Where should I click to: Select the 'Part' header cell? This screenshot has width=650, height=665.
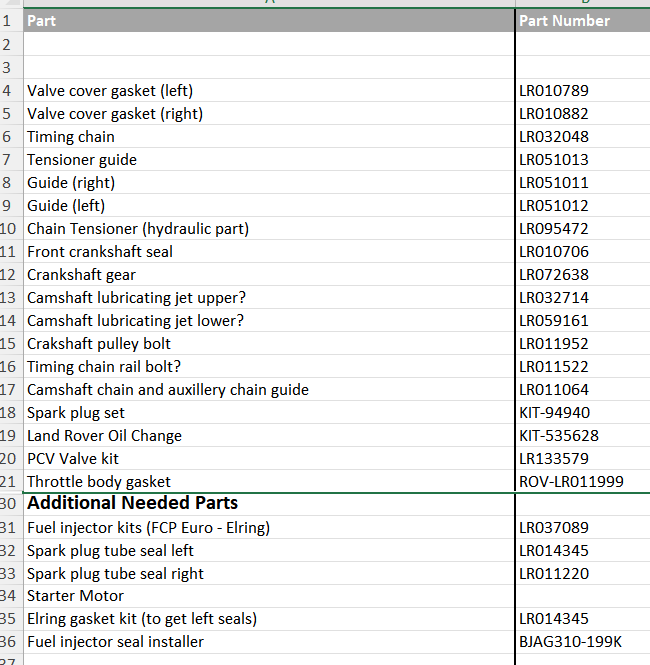(x=269, y=20)
